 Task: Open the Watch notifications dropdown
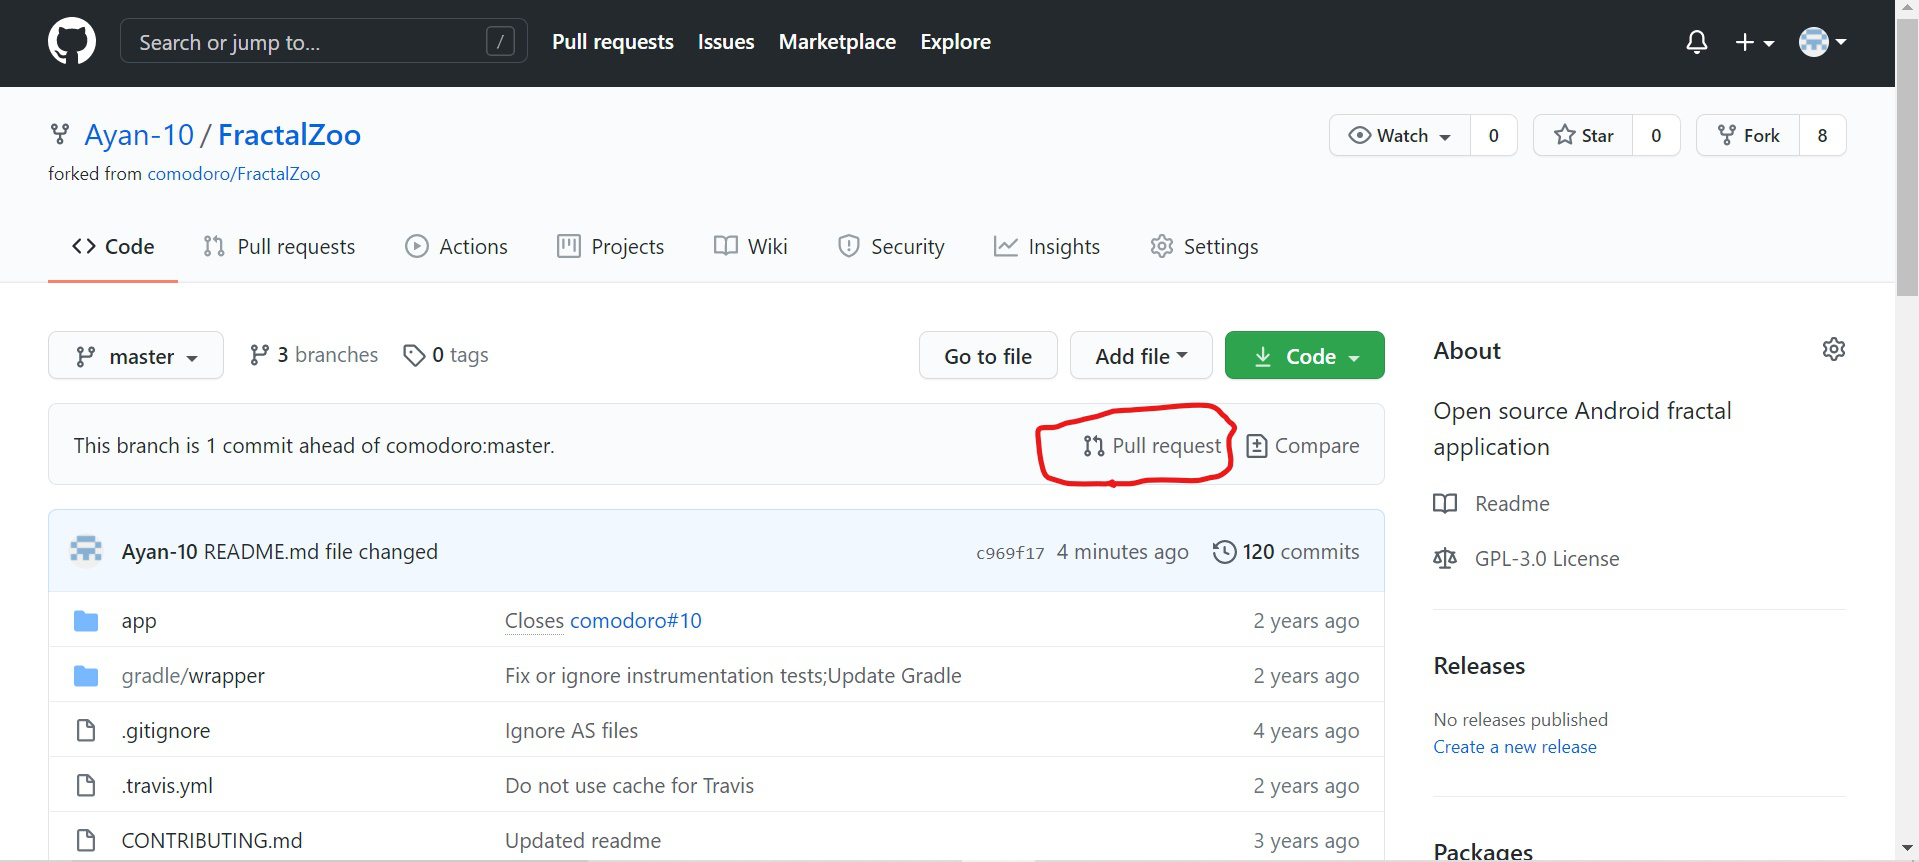[x=1399, y=135]
